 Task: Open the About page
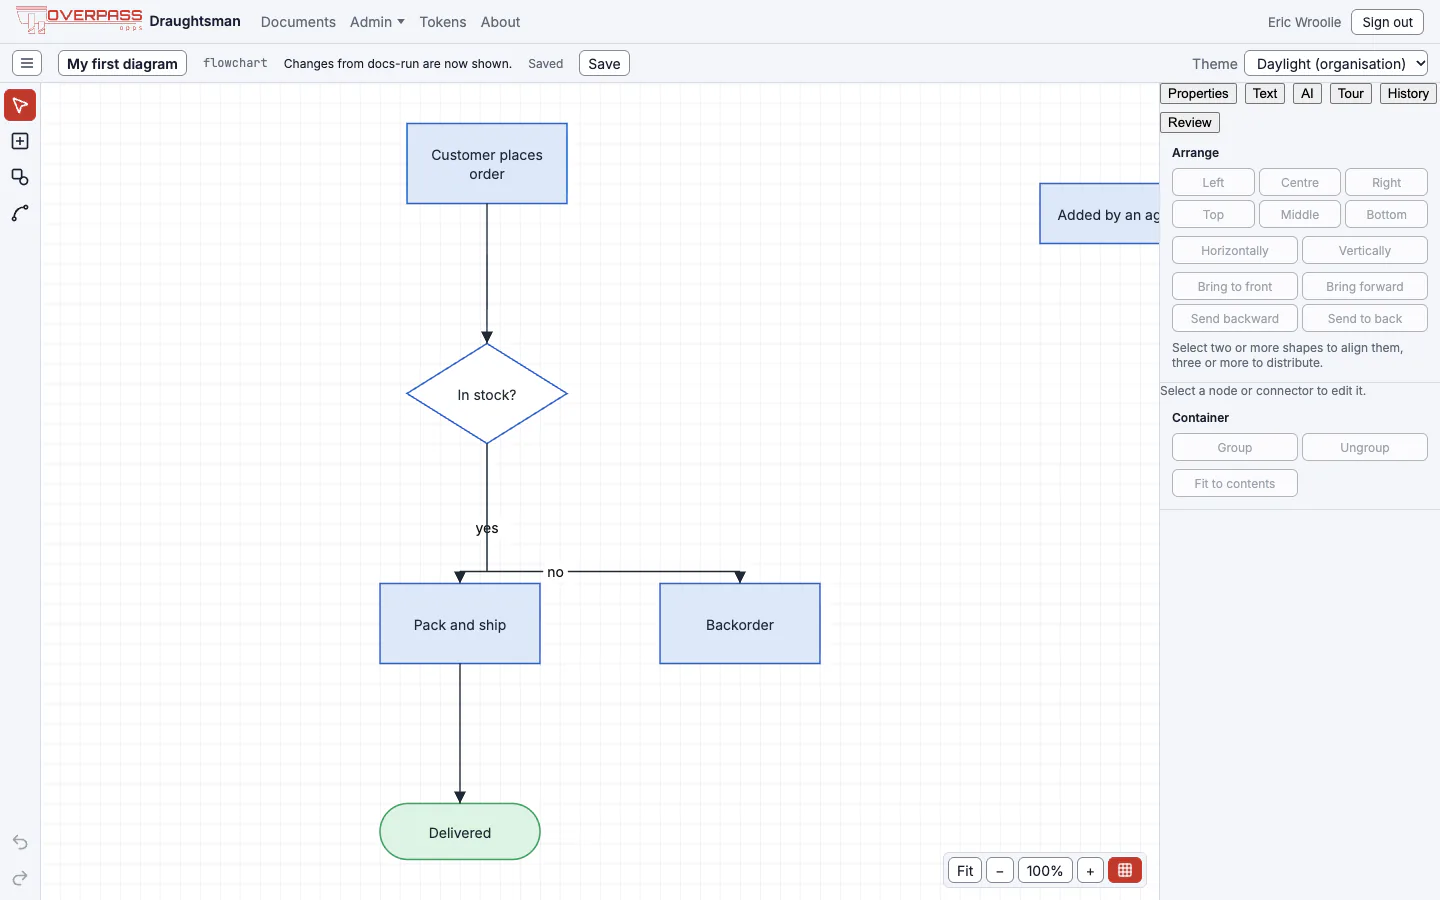coord(500,21)
